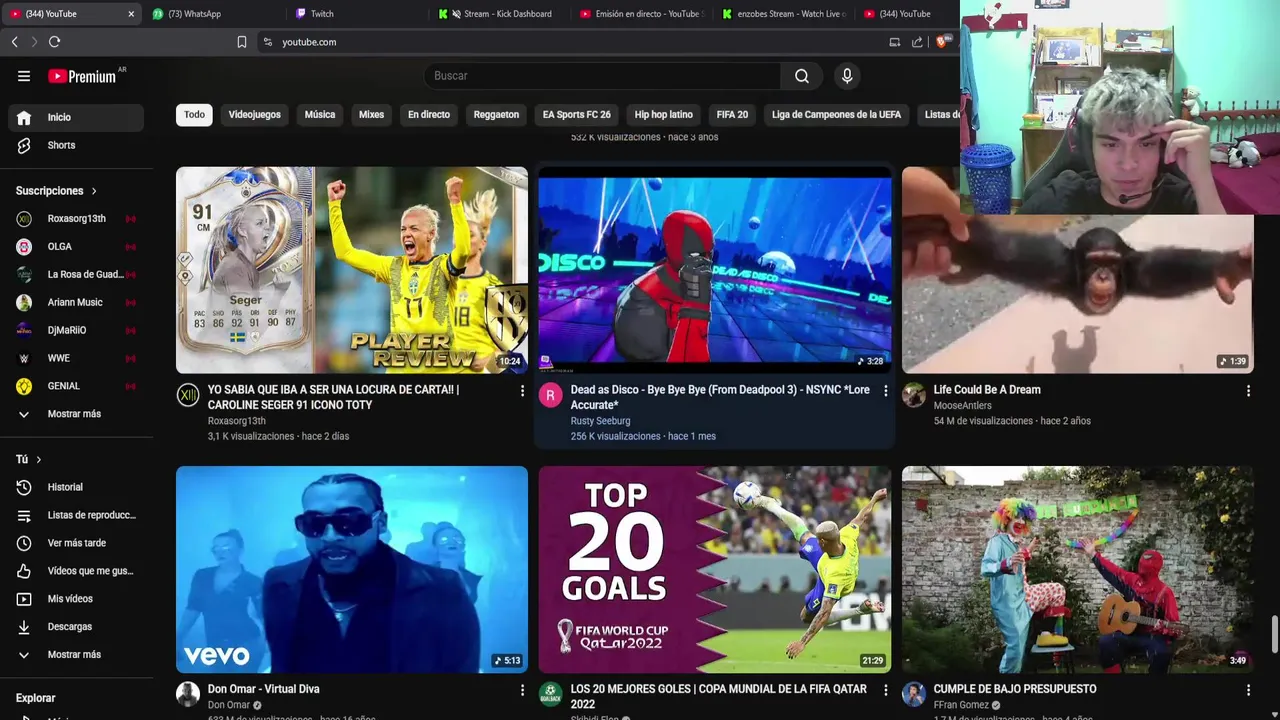Screen dimensions: 1280x720
Task: Click the YouTube Premium logo
Action: [x=82, y=76]
